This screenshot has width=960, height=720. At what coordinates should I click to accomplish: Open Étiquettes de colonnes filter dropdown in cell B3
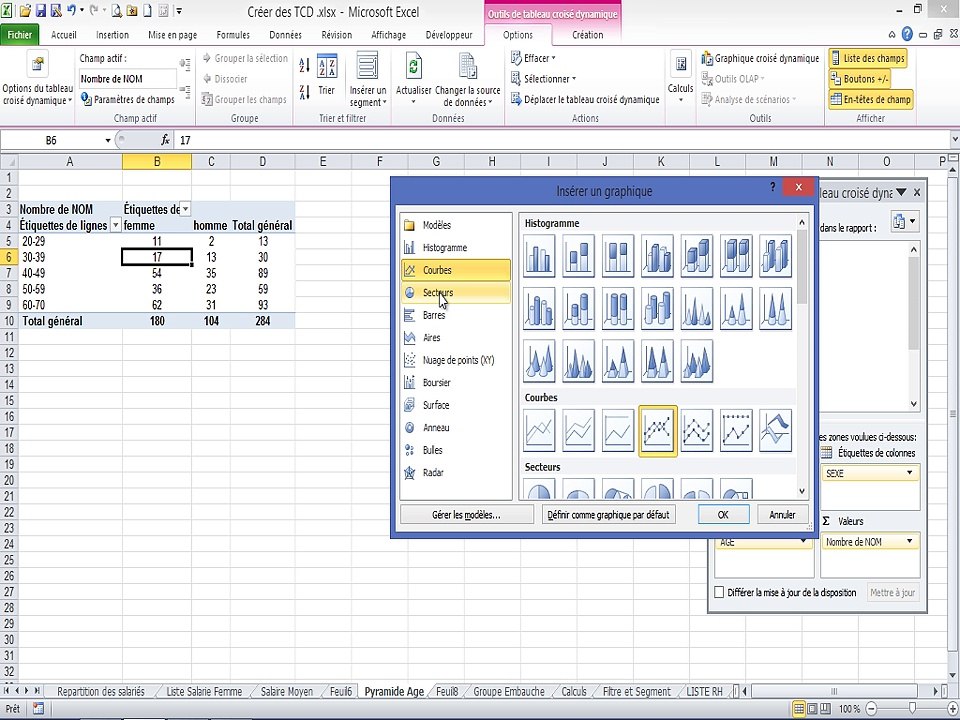point(186,209)
